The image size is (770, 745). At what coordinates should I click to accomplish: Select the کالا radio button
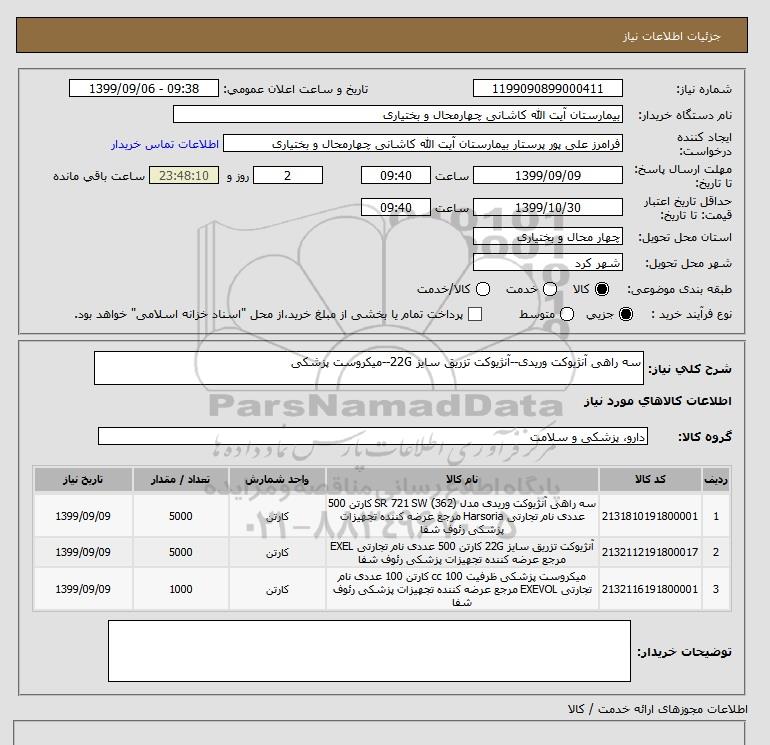(x=602, y=289)
